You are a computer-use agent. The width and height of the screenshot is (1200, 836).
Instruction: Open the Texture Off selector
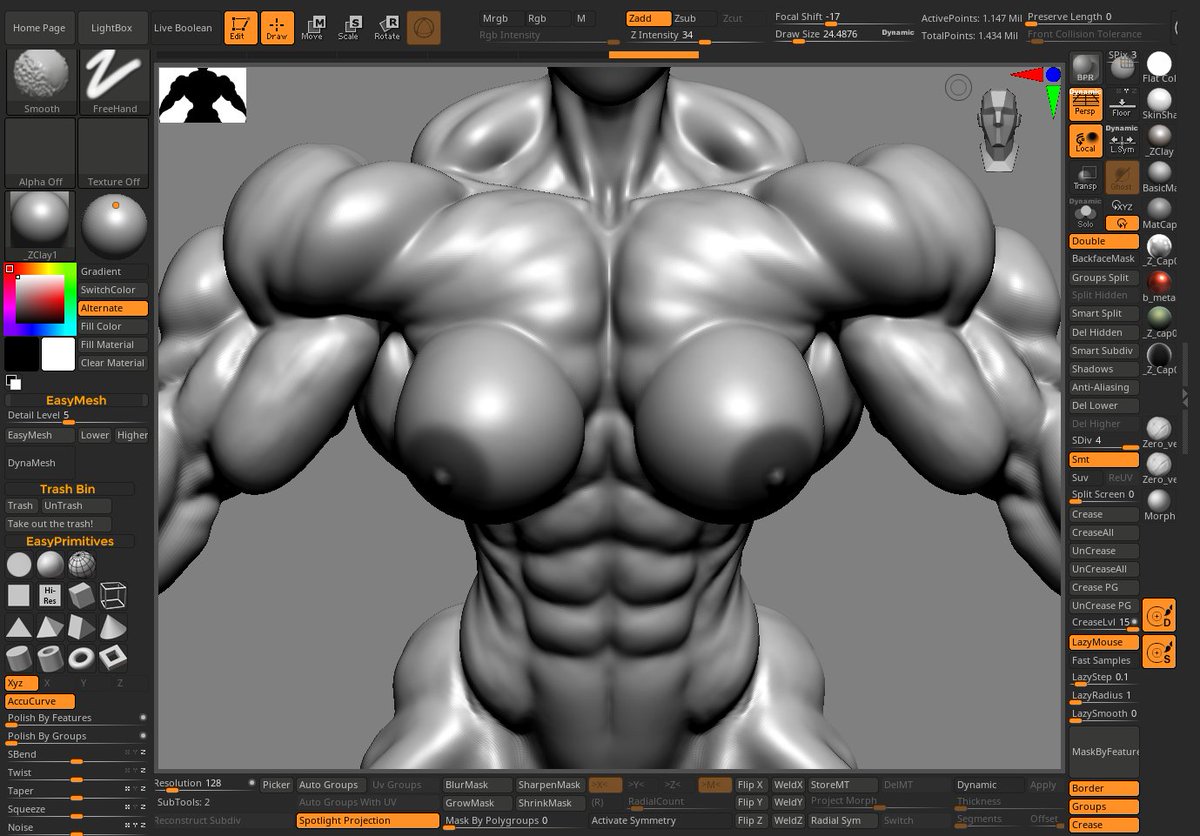pyautogui.click(x=114, y=154)
